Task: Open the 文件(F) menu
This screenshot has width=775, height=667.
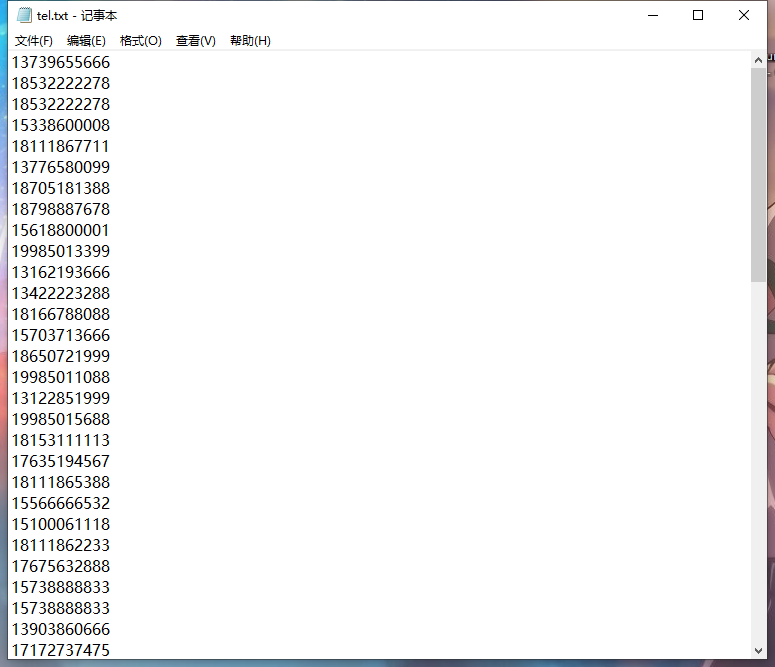Action: (34, 41)
